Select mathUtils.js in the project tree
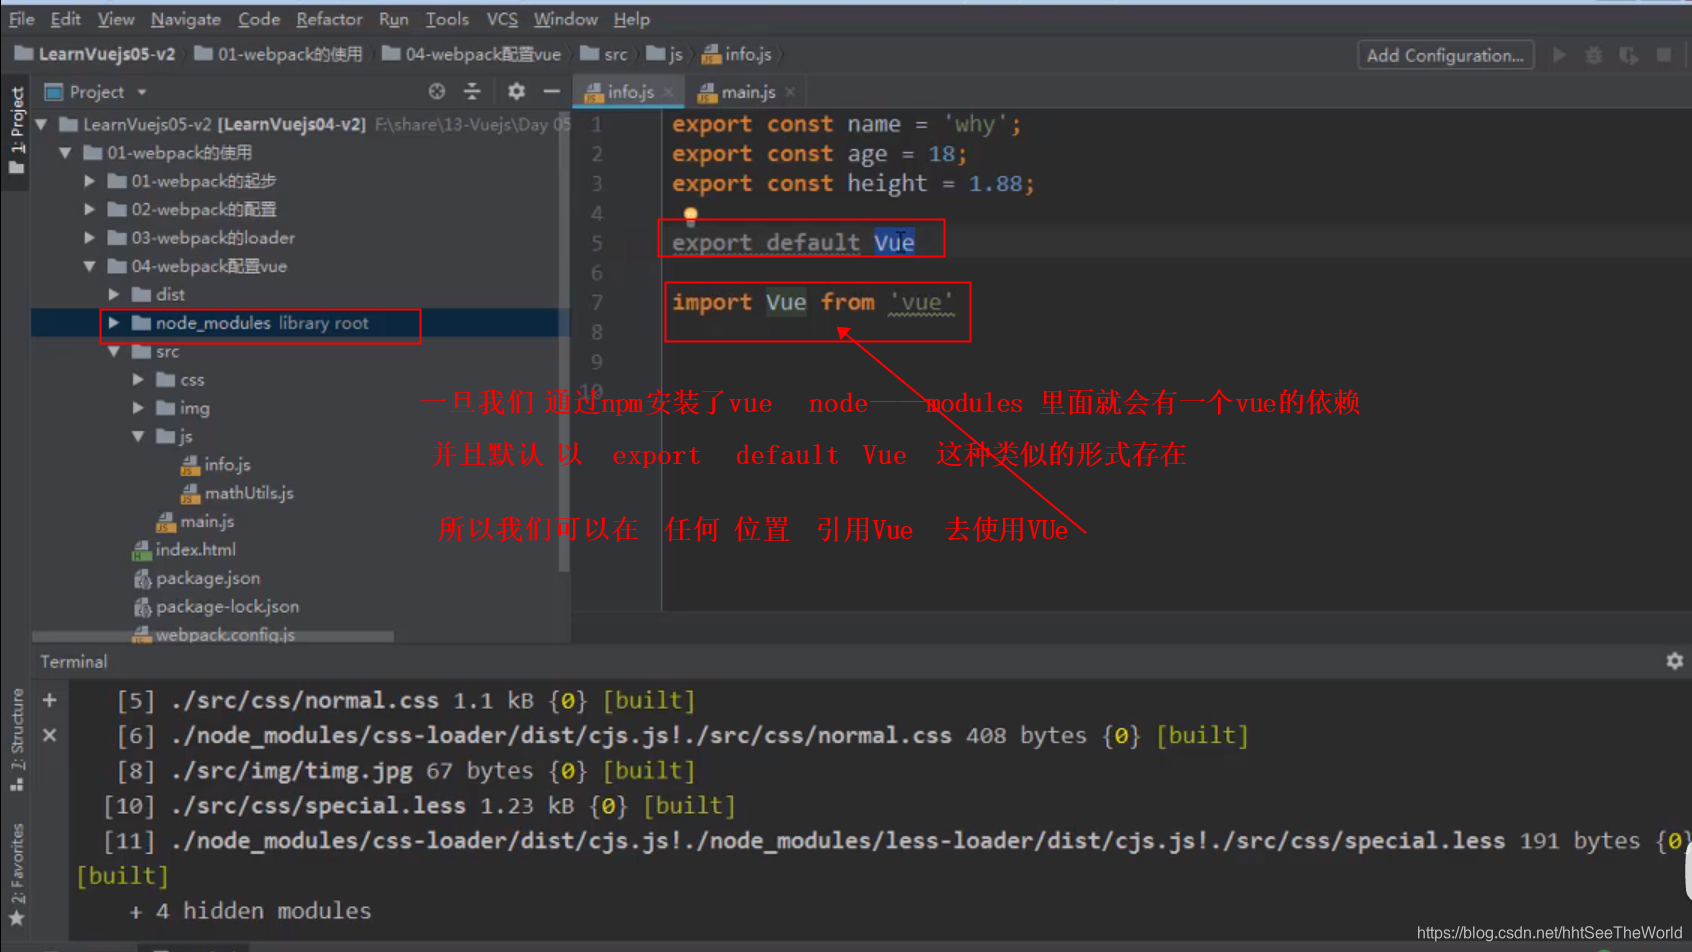 tap(237, 493)
